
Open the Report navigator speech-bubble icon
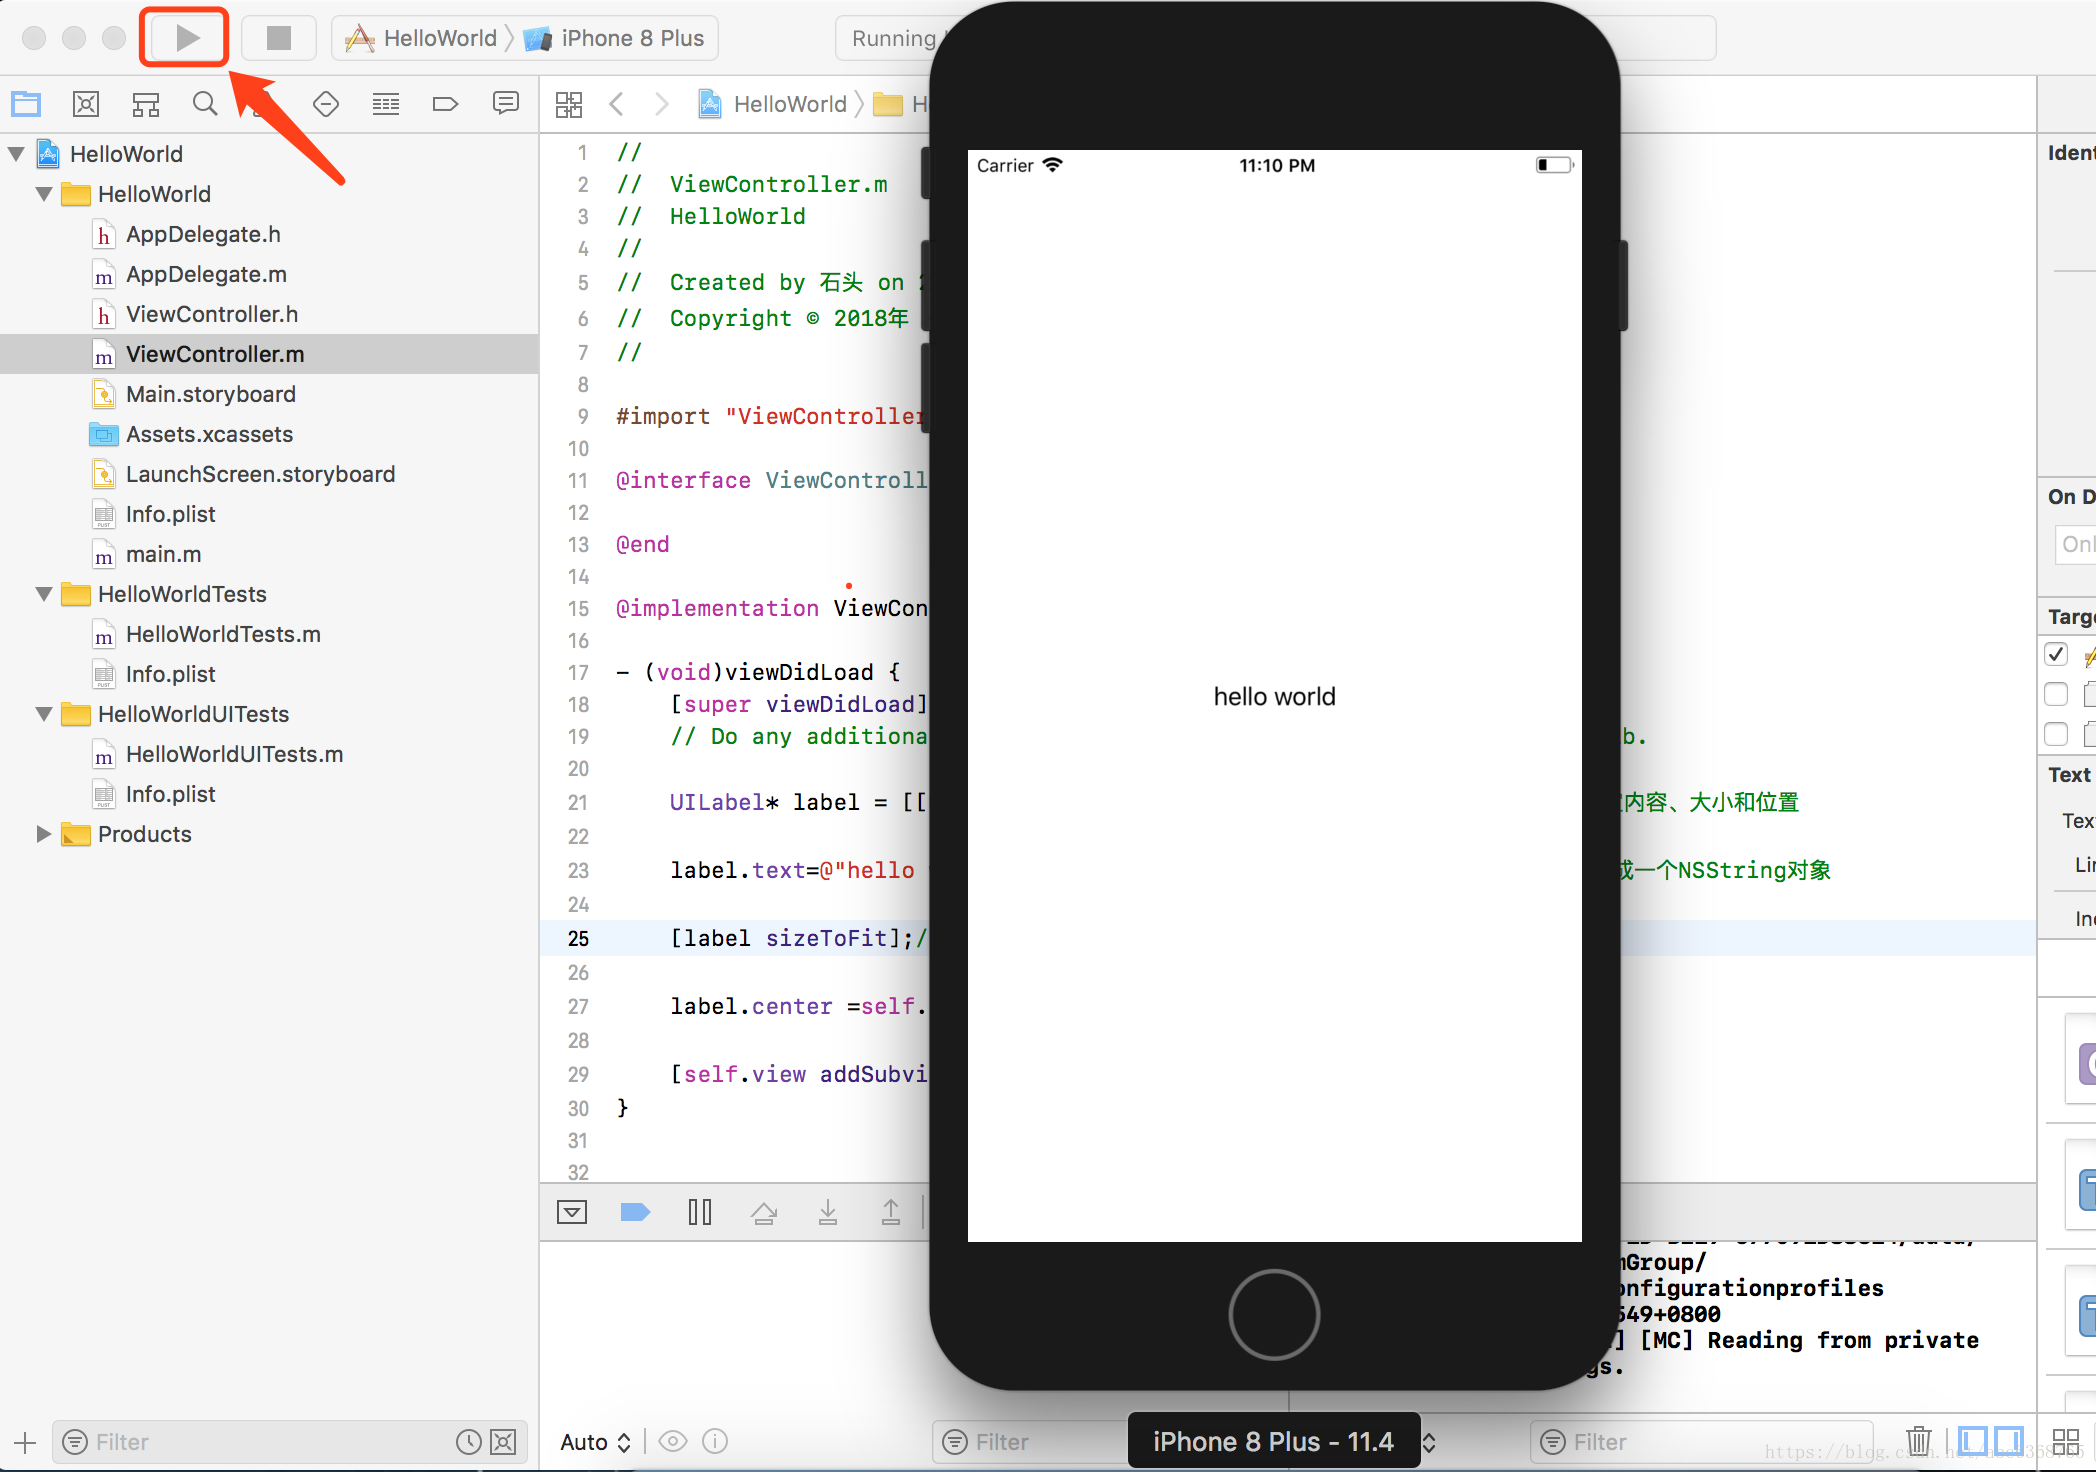point(506,104)
